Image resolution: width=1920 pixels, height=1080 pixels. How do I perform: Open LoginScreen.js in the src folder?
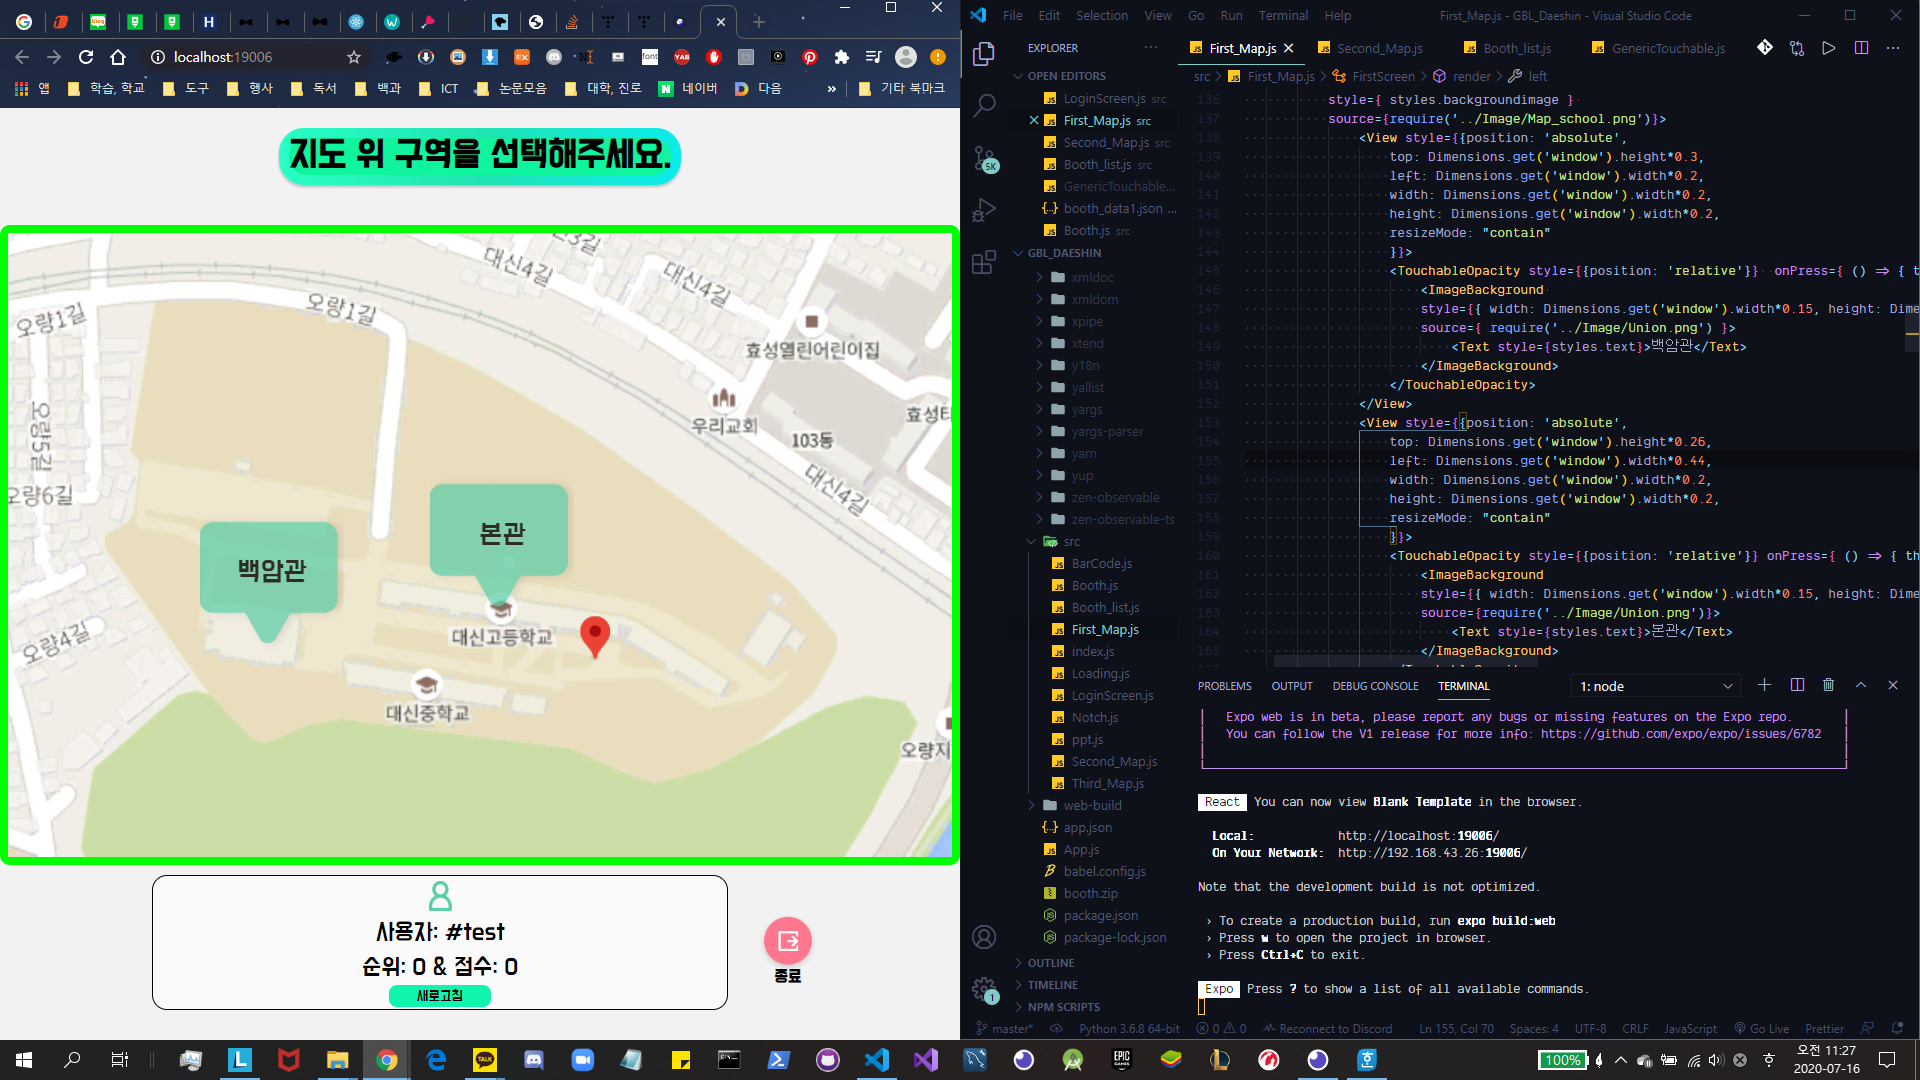(x=1111, y=695)
